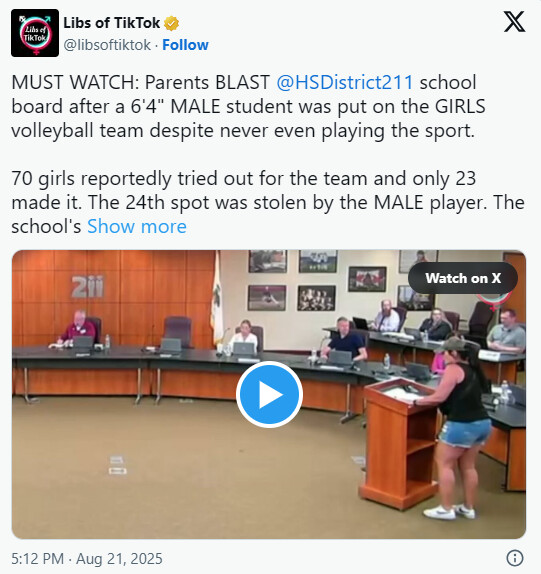Click the 211 wall sign in the video
Image resolution: width=541 pixels, height=574 pixels.
click(87, 287)
